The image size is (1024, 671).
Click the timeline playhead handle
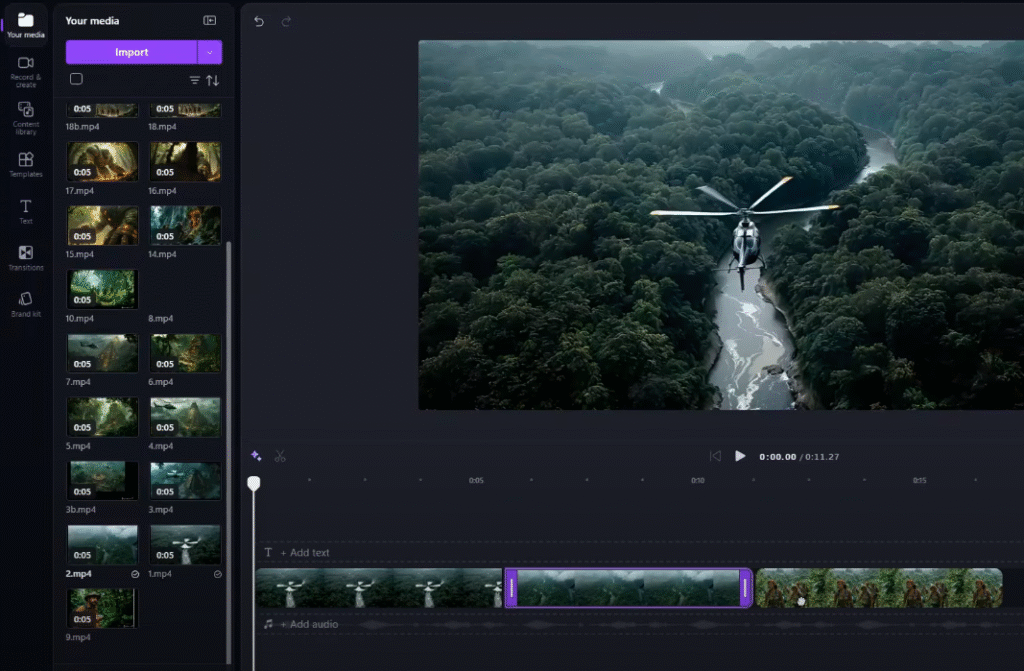coord(253,483)
